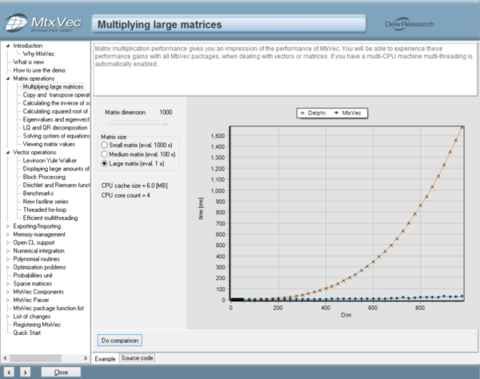Image resolution: width=480 pixels, height=379 pixels.
Task: Open LQ and QR decomposition tree item
Action: [55, 128]
